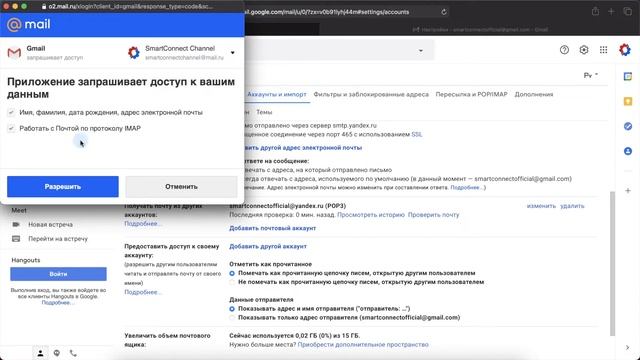Click the Hangouts contacts person icon
The width and height of the screenshot is (640, 360).
point(40,353)
